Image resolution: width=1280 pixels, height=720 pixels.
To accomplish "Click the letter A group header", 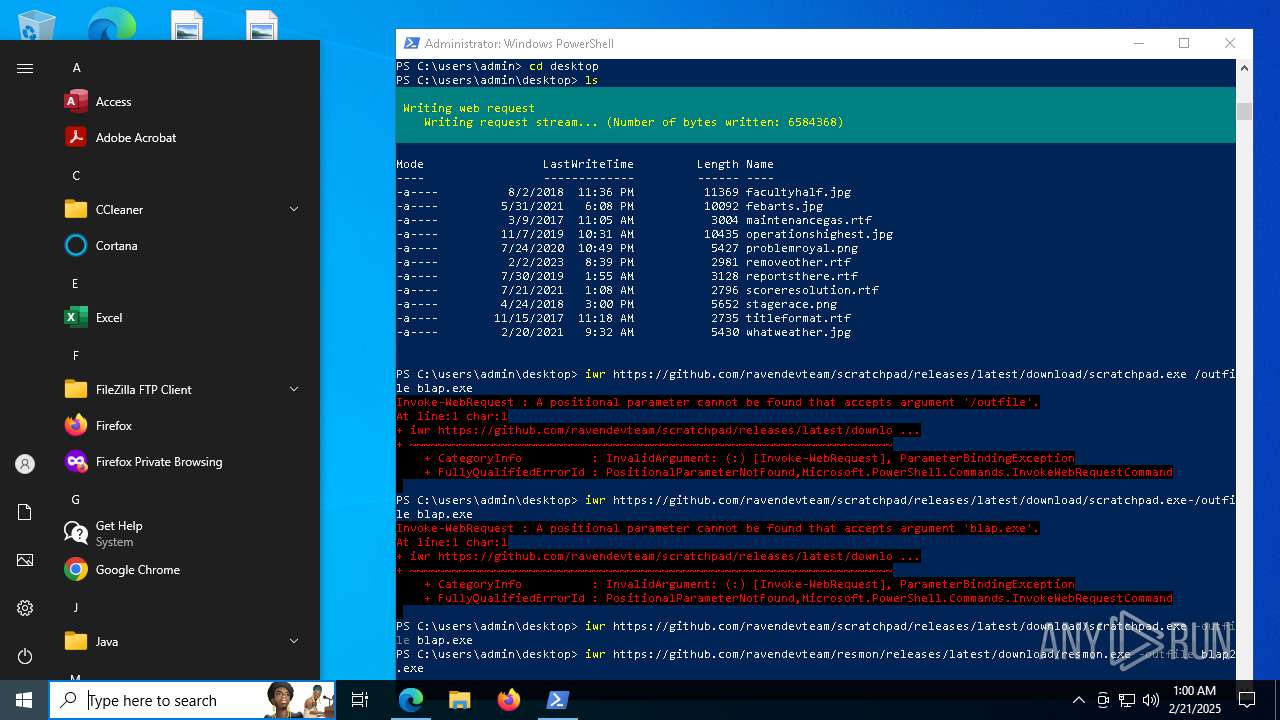I will click(76, 68).
